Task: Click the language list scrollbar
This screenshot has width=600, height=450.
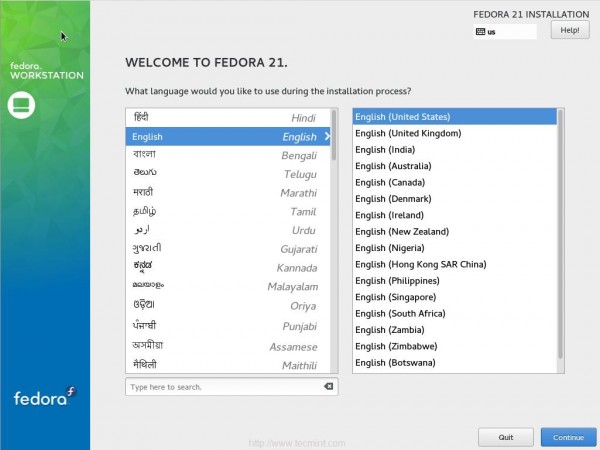Action: coord(334,135)
